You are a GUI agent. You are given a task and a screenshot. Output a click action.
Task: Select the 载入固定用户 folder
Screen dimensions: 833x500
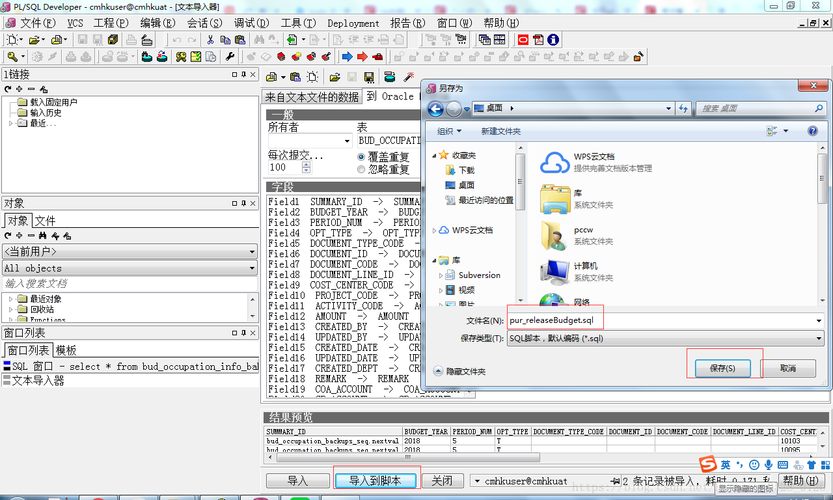pos(48,102)
